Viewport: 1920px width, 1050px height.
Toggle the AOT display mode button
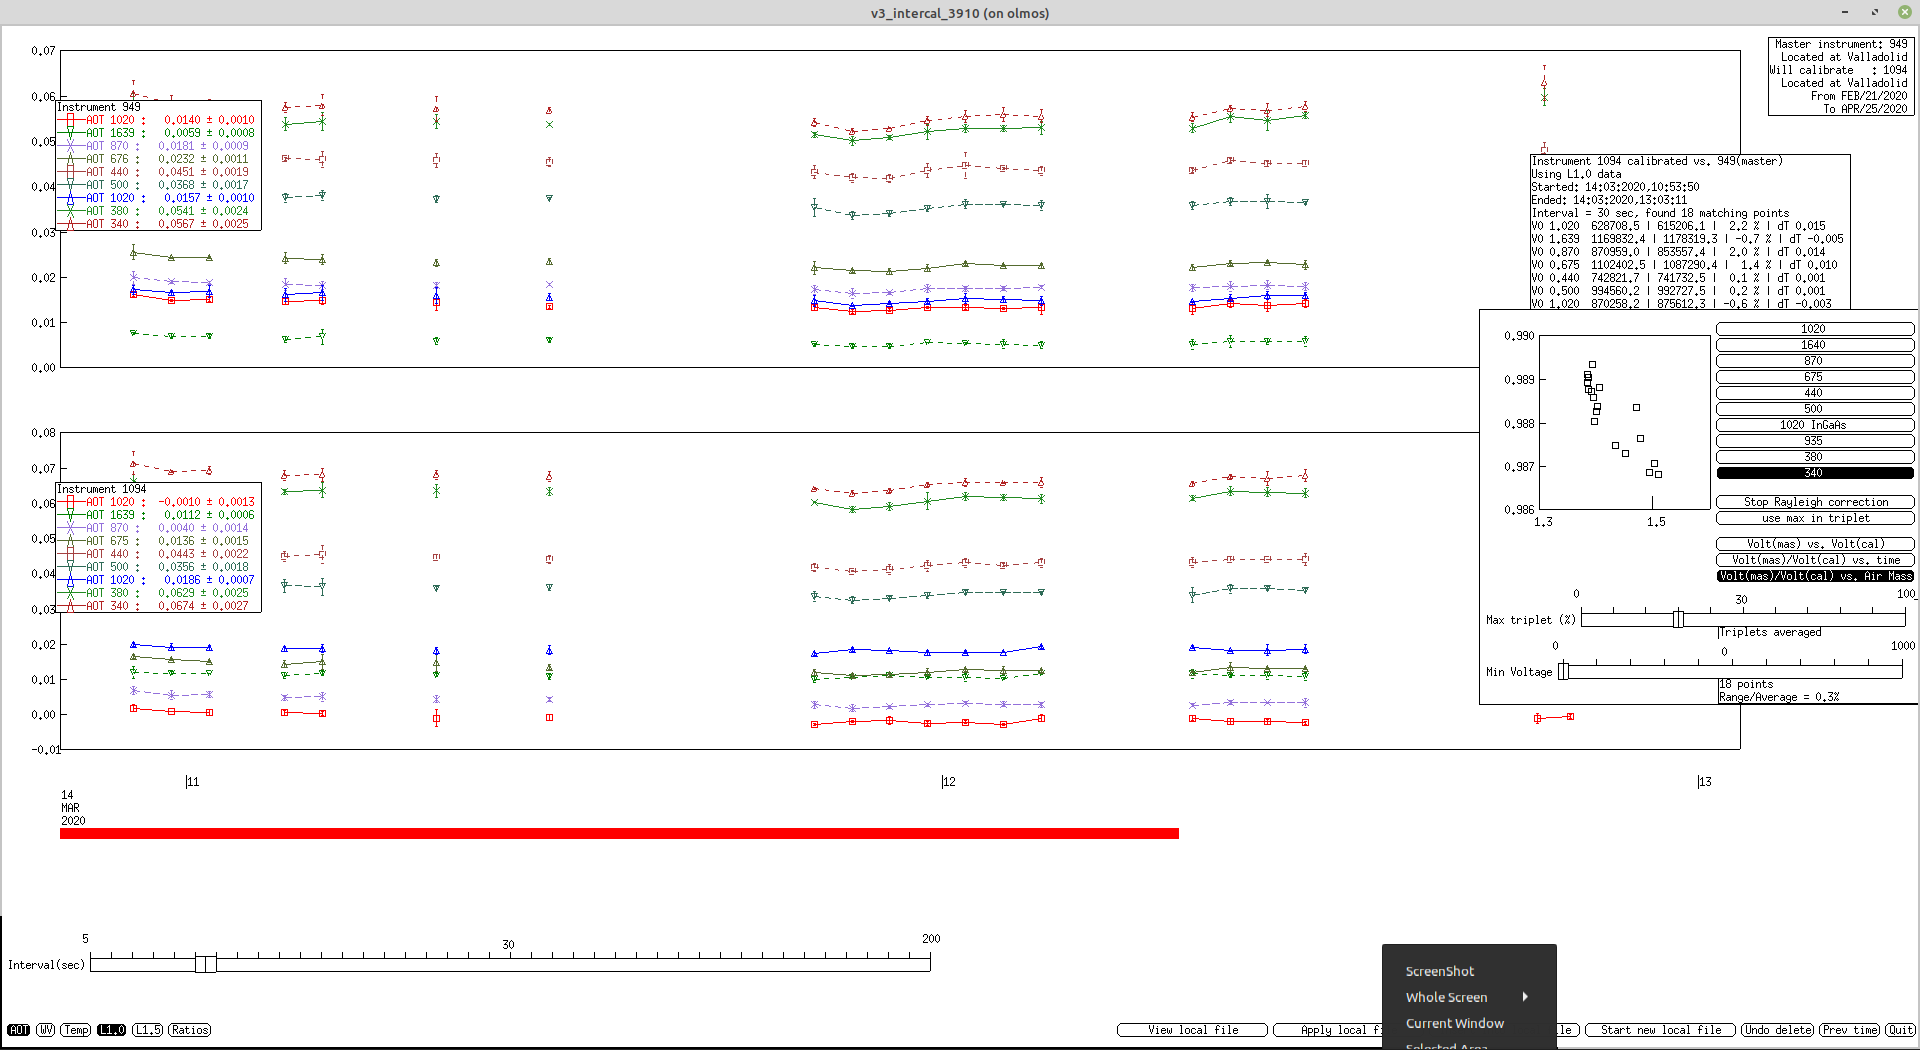(19, 1030)
